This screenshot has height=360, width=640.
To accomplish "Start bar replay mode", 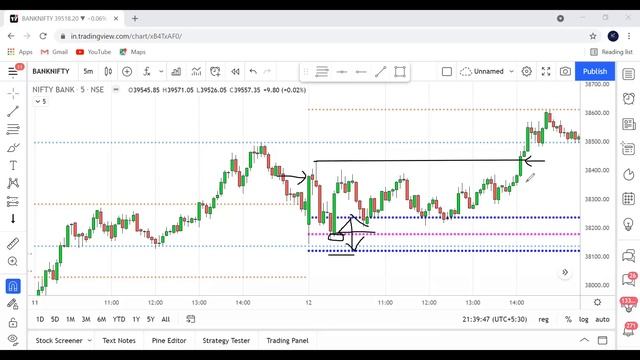I will tap(235, 71).
